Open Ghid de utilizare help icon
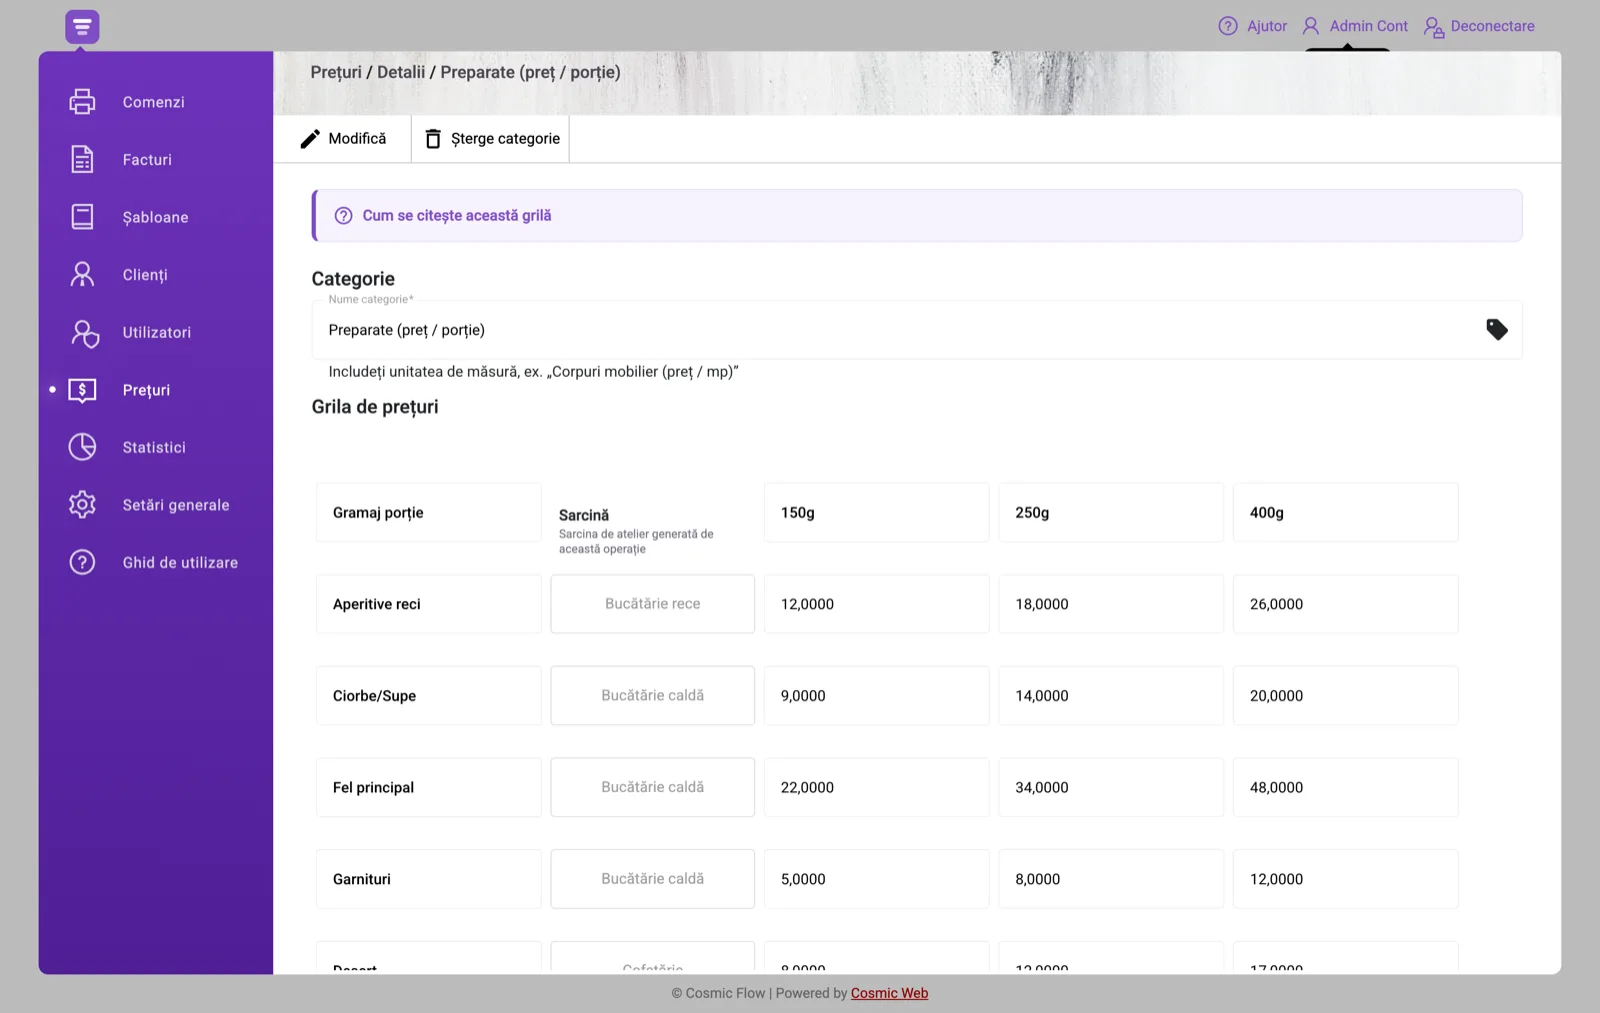The image size is (1600, 1013). tap(82, 563)
